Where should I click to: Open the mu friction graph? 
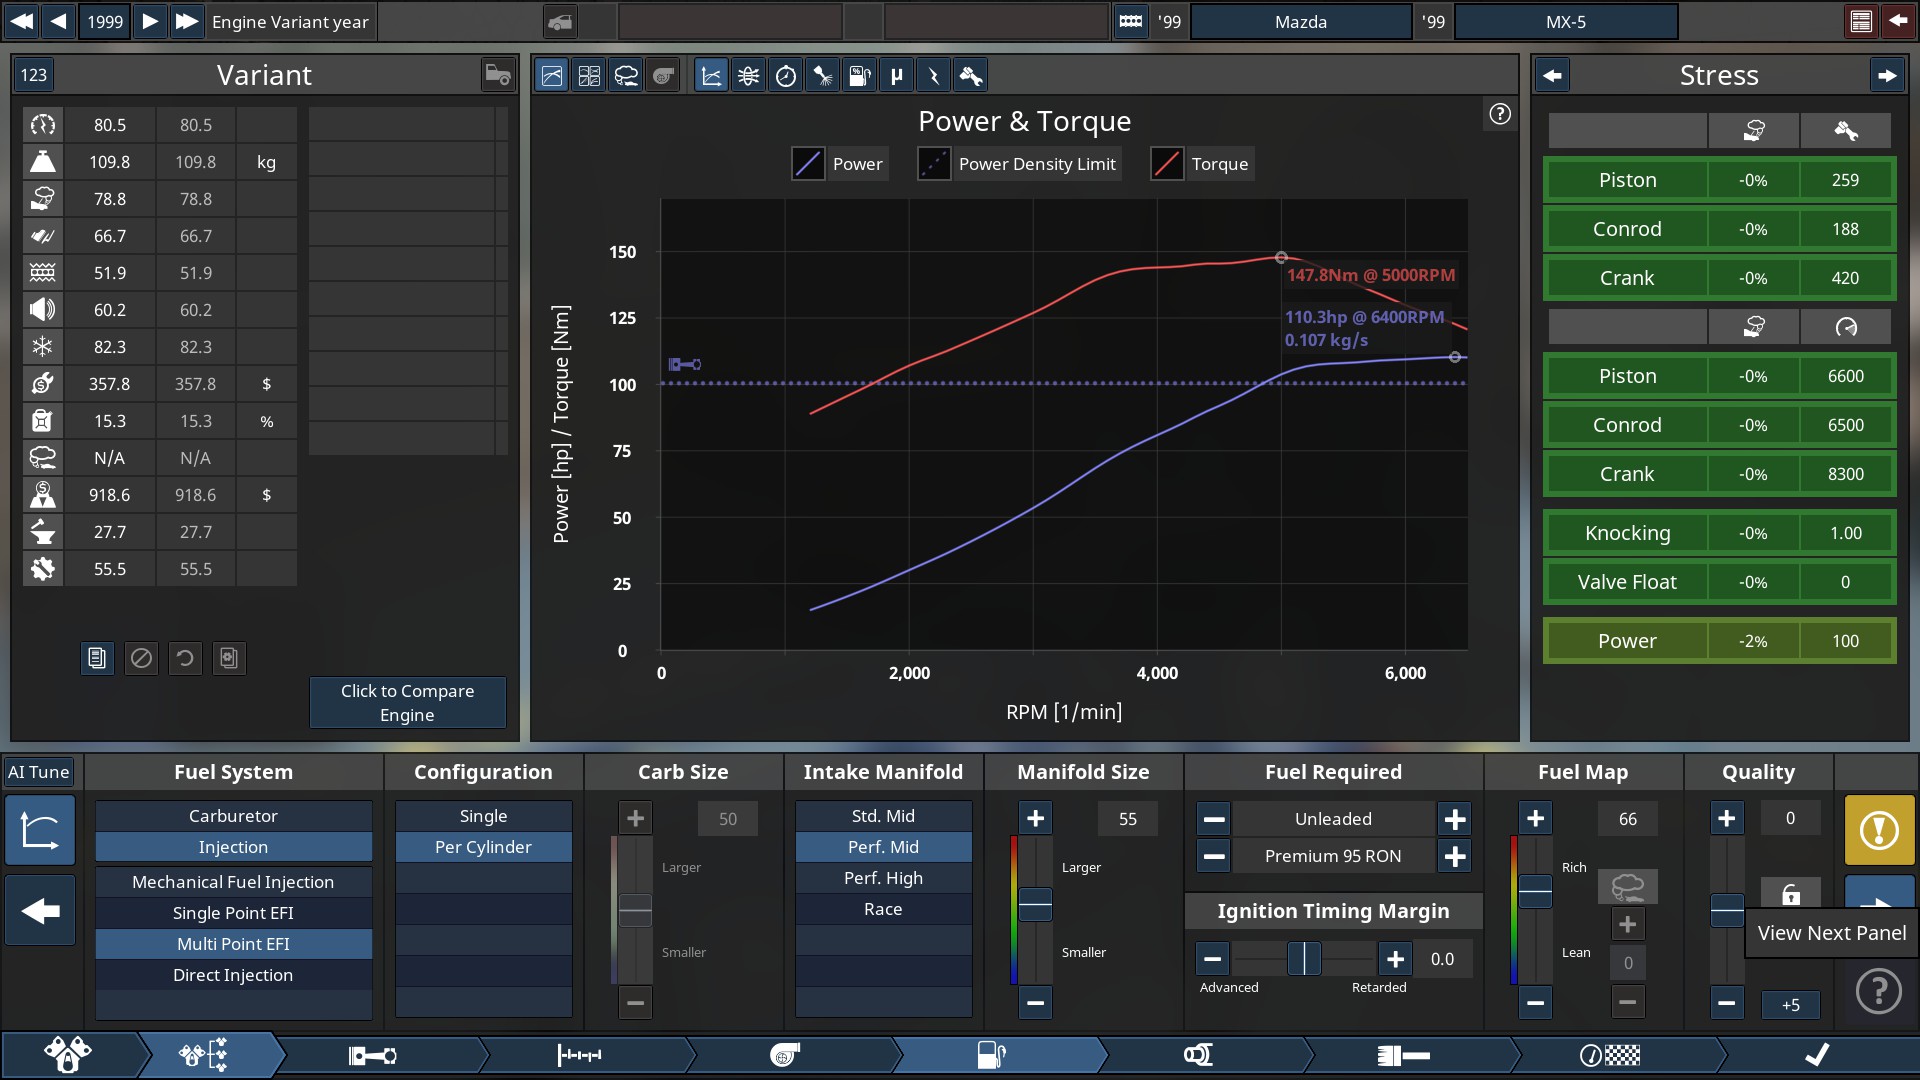tap(896, 75)
